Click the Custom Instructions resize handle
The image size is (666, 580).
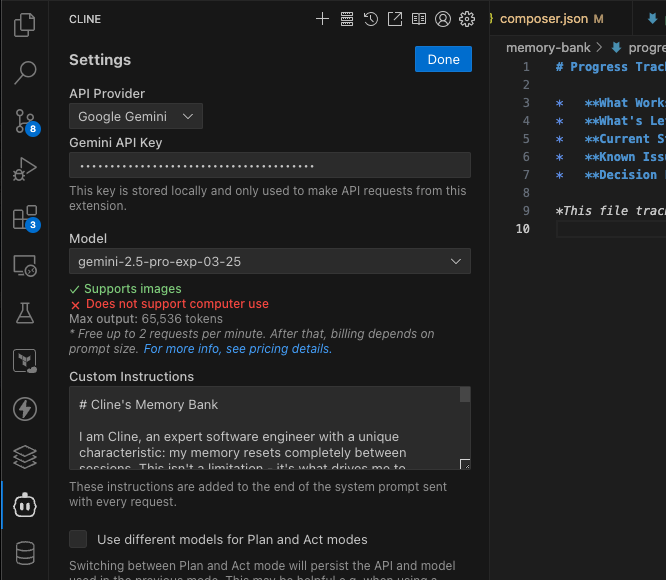click(465, 464)
